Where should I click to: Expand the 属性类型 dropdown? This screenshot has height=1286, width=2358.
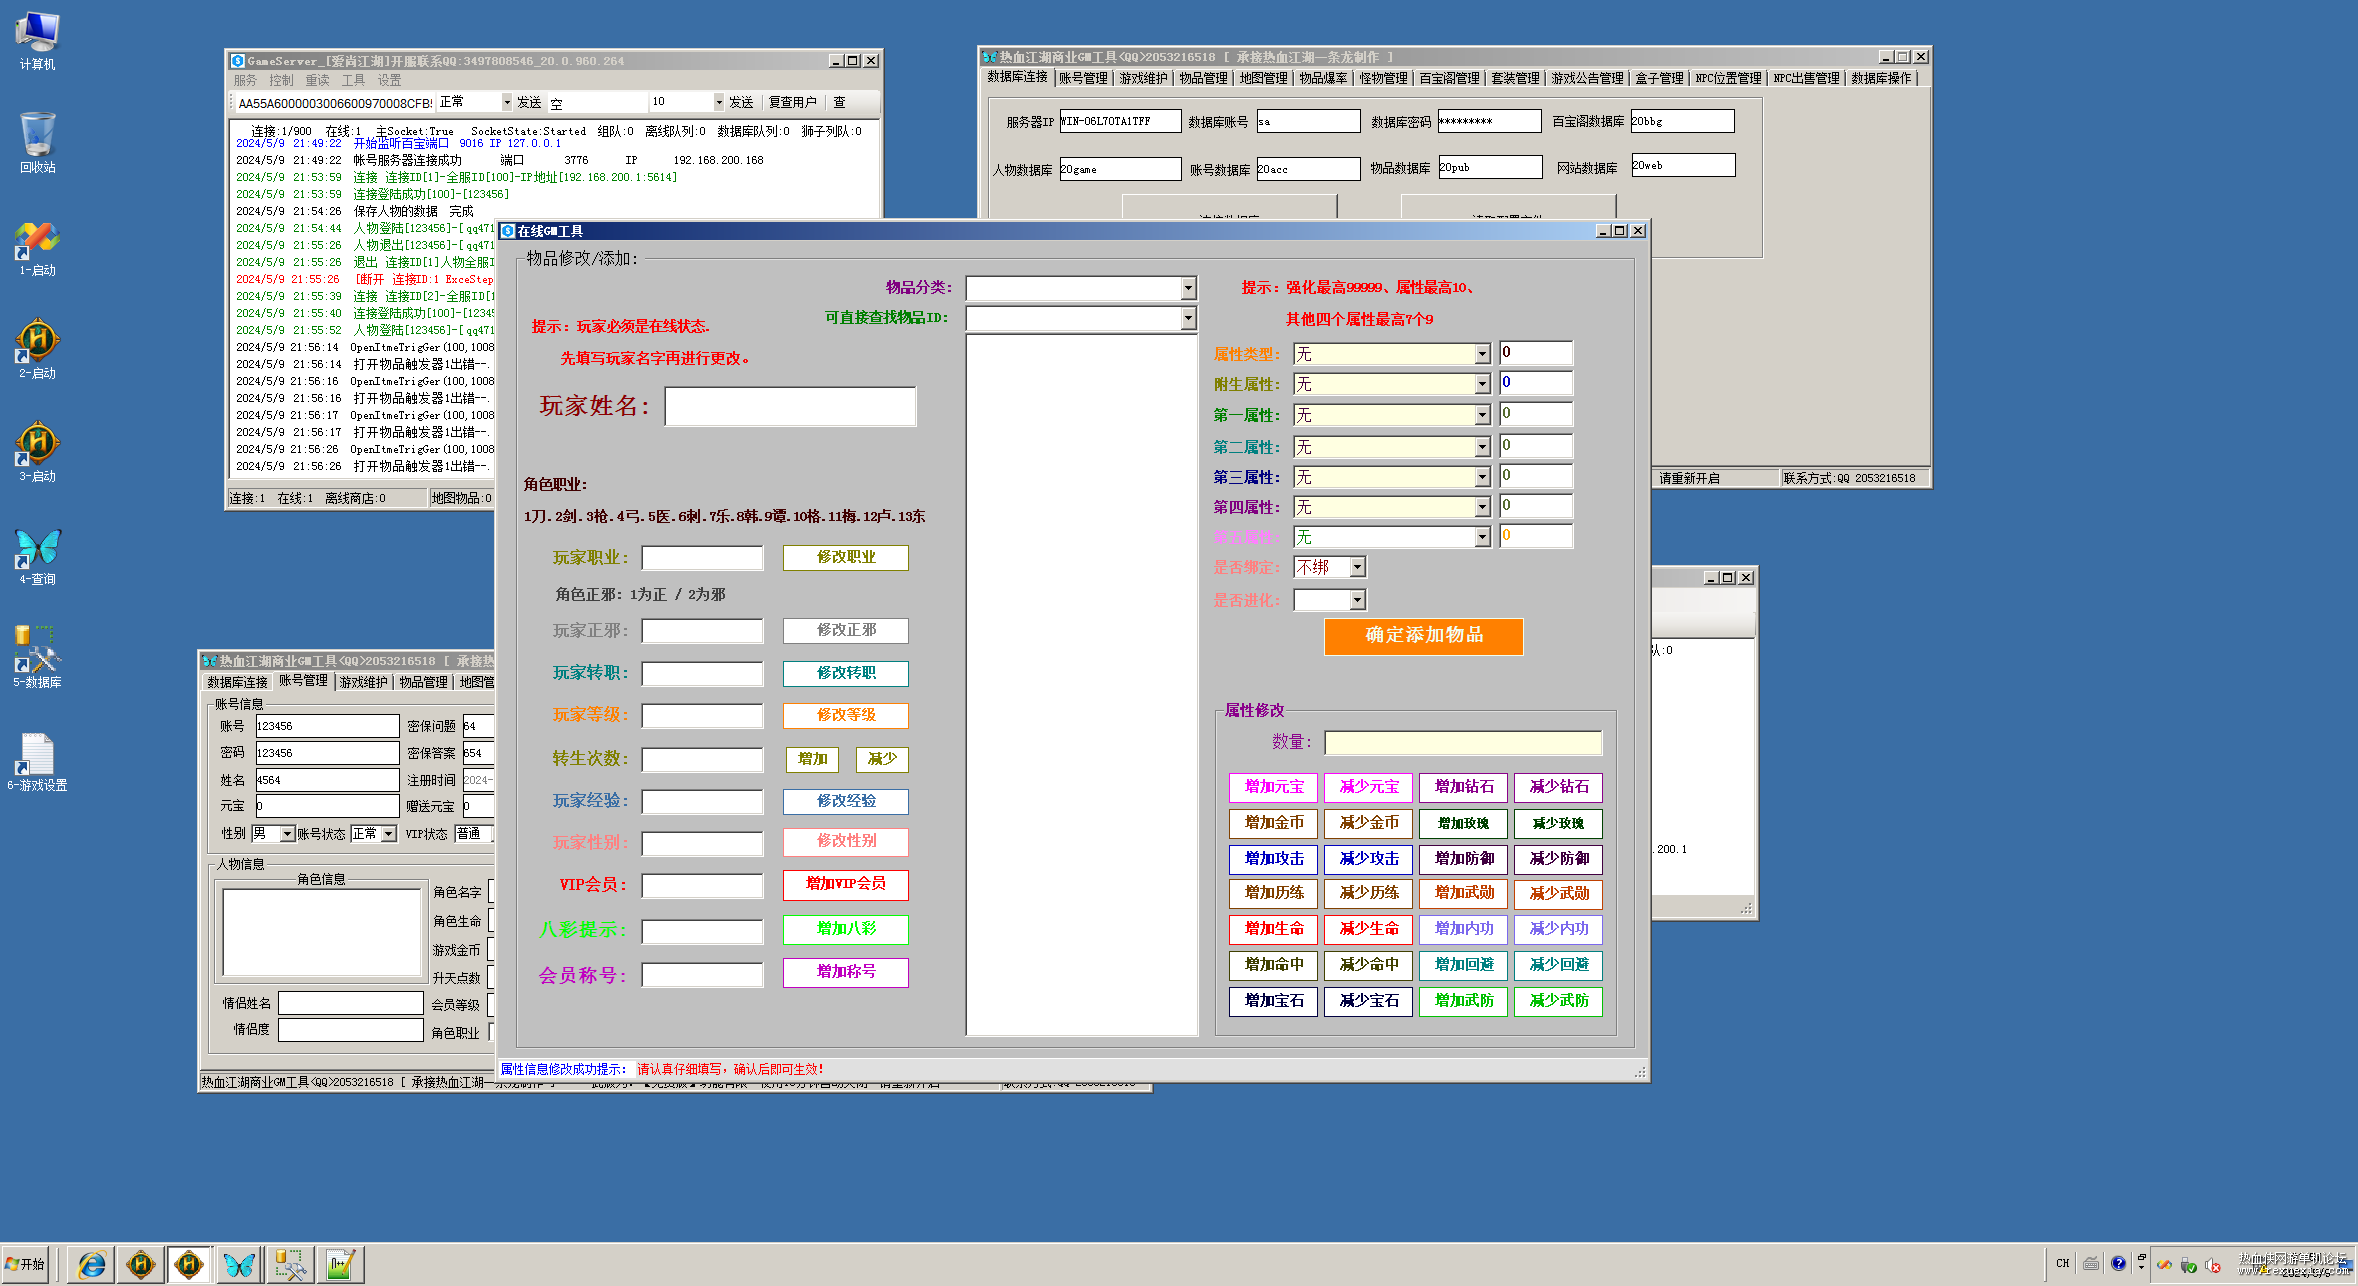[1482, 355]
